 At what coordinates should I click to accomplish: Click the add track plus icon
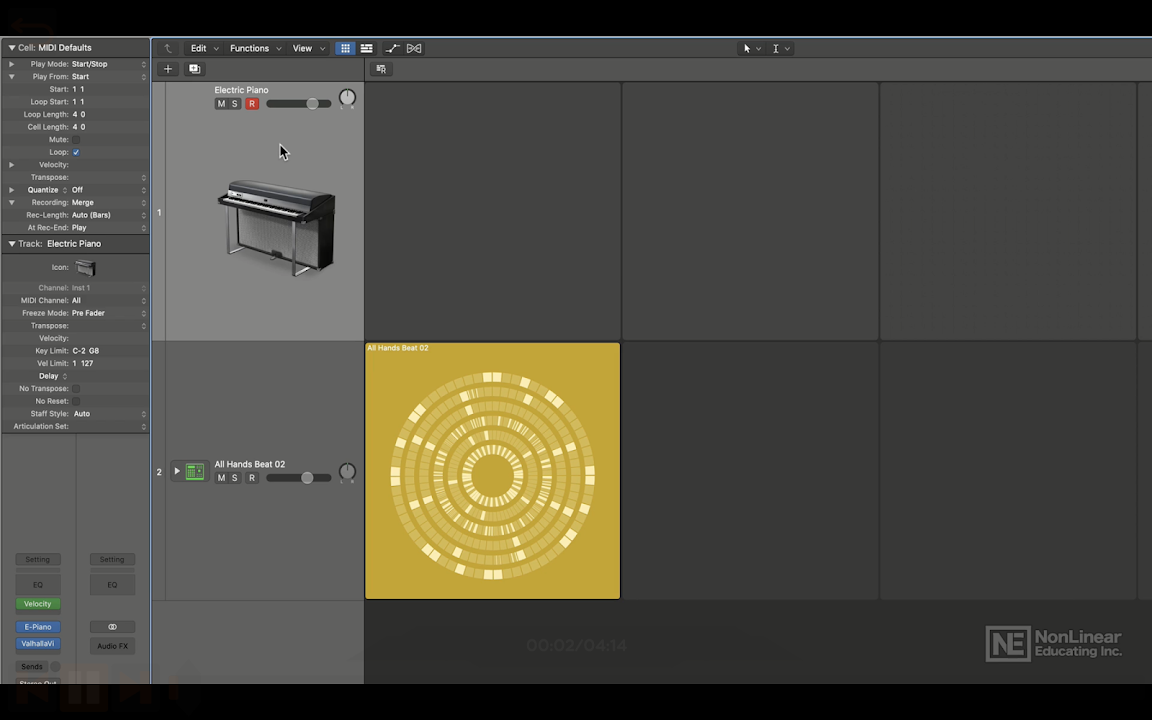pos(168,69)
